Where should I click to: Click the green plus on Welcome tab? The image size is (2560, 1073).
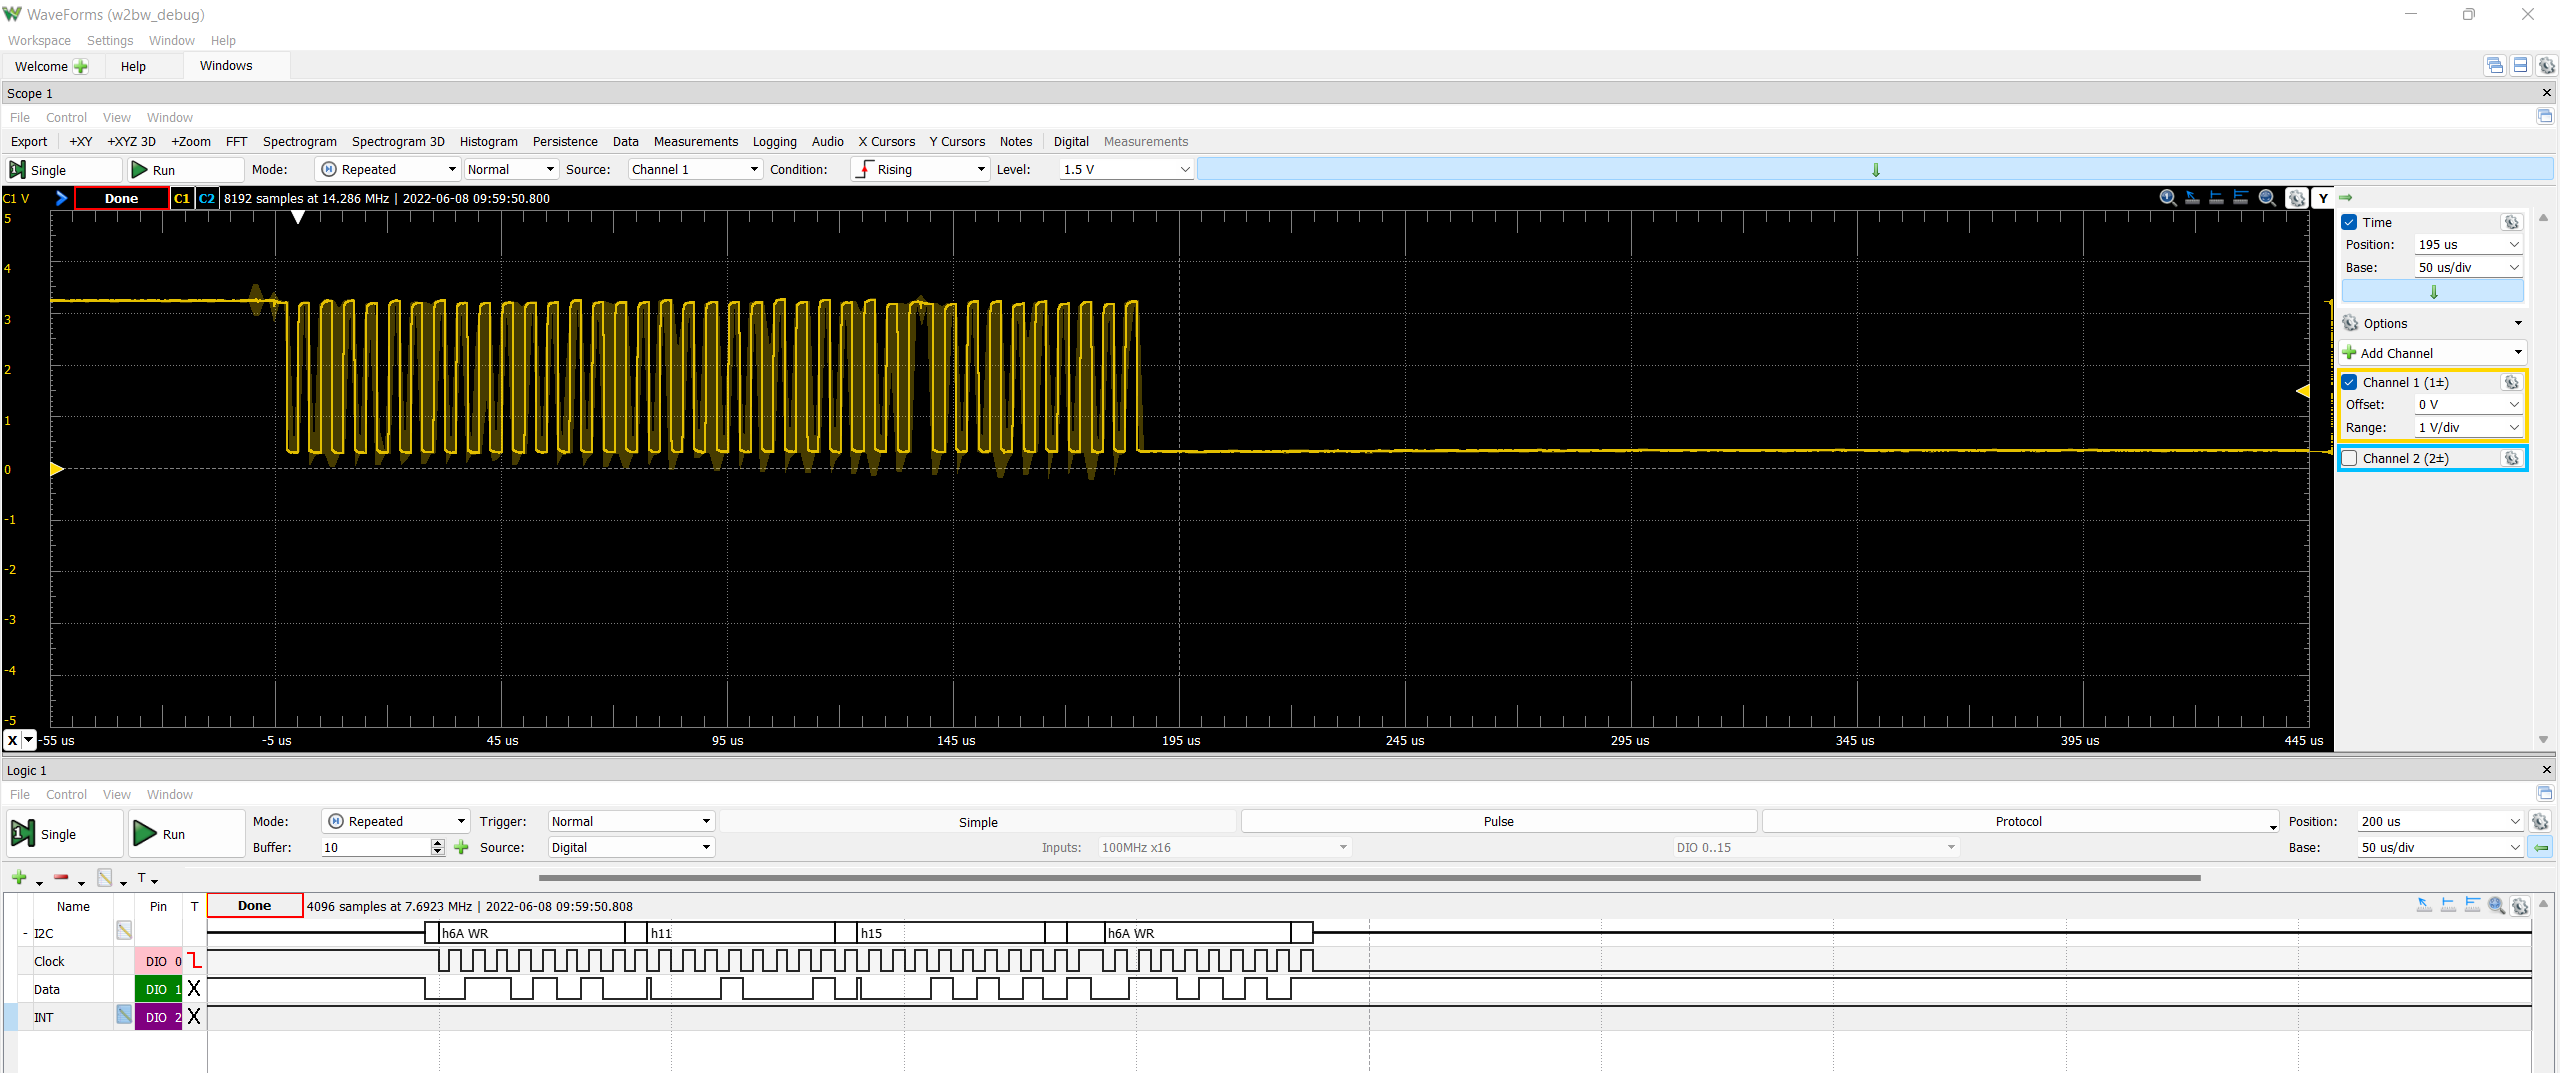click(81, 66)
